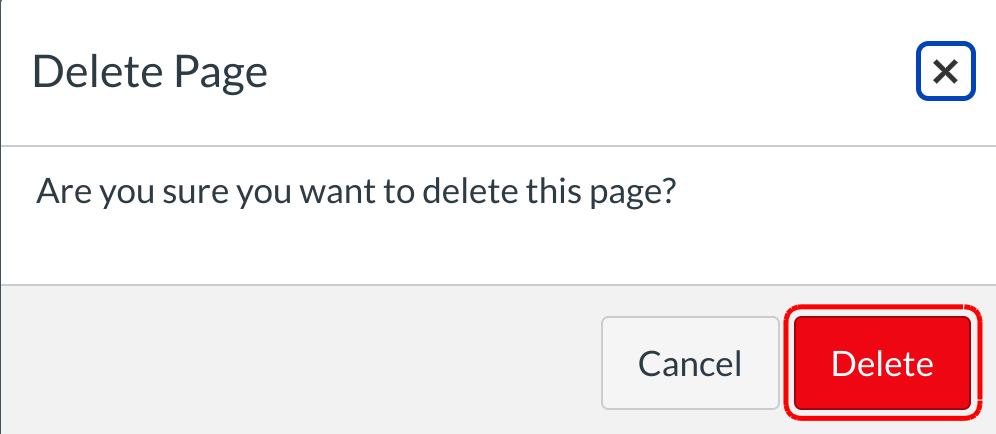Abort deletion with the Cancel button
The width and height of the screenshot is (996, 434).
pyautogui.click(x=690, y=364)
